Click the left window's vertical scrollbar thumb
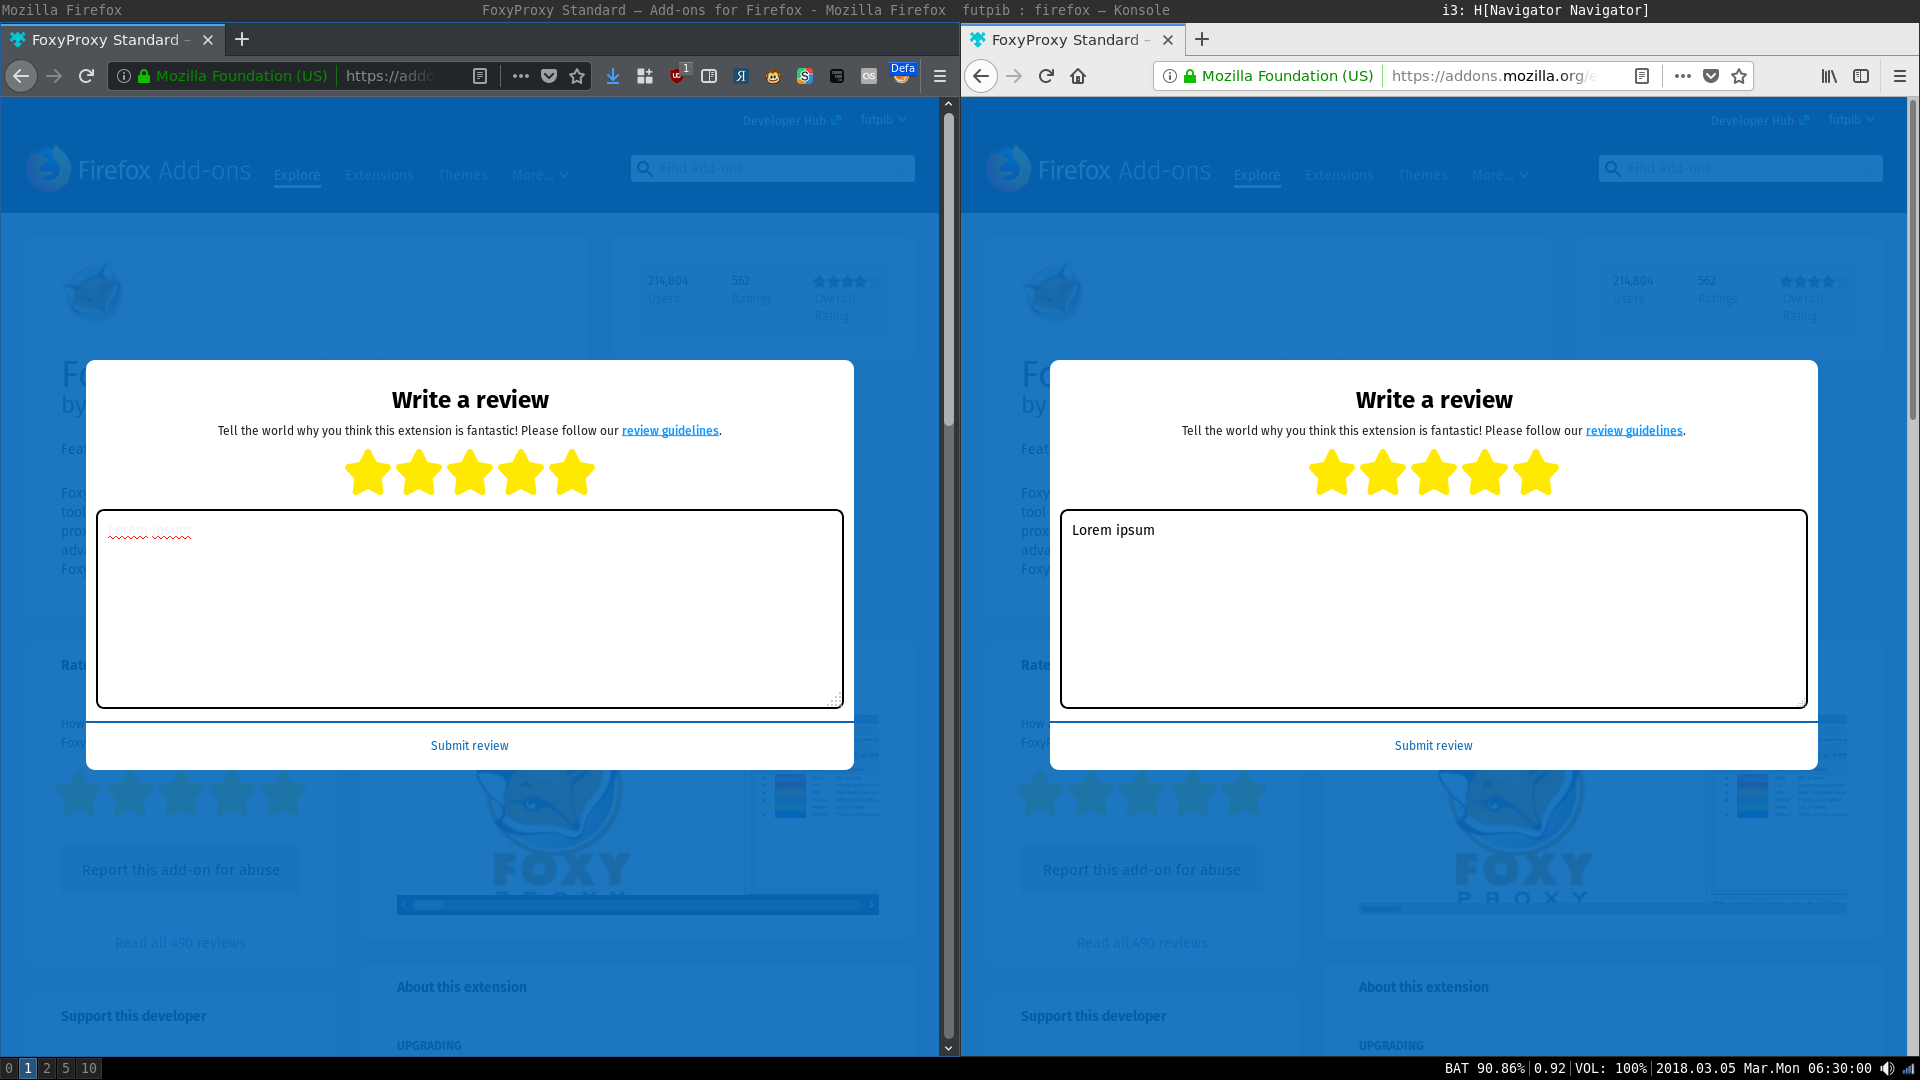Image resolution: width=1920 pixels, height=1080 pixels. (x=948, y=270)
